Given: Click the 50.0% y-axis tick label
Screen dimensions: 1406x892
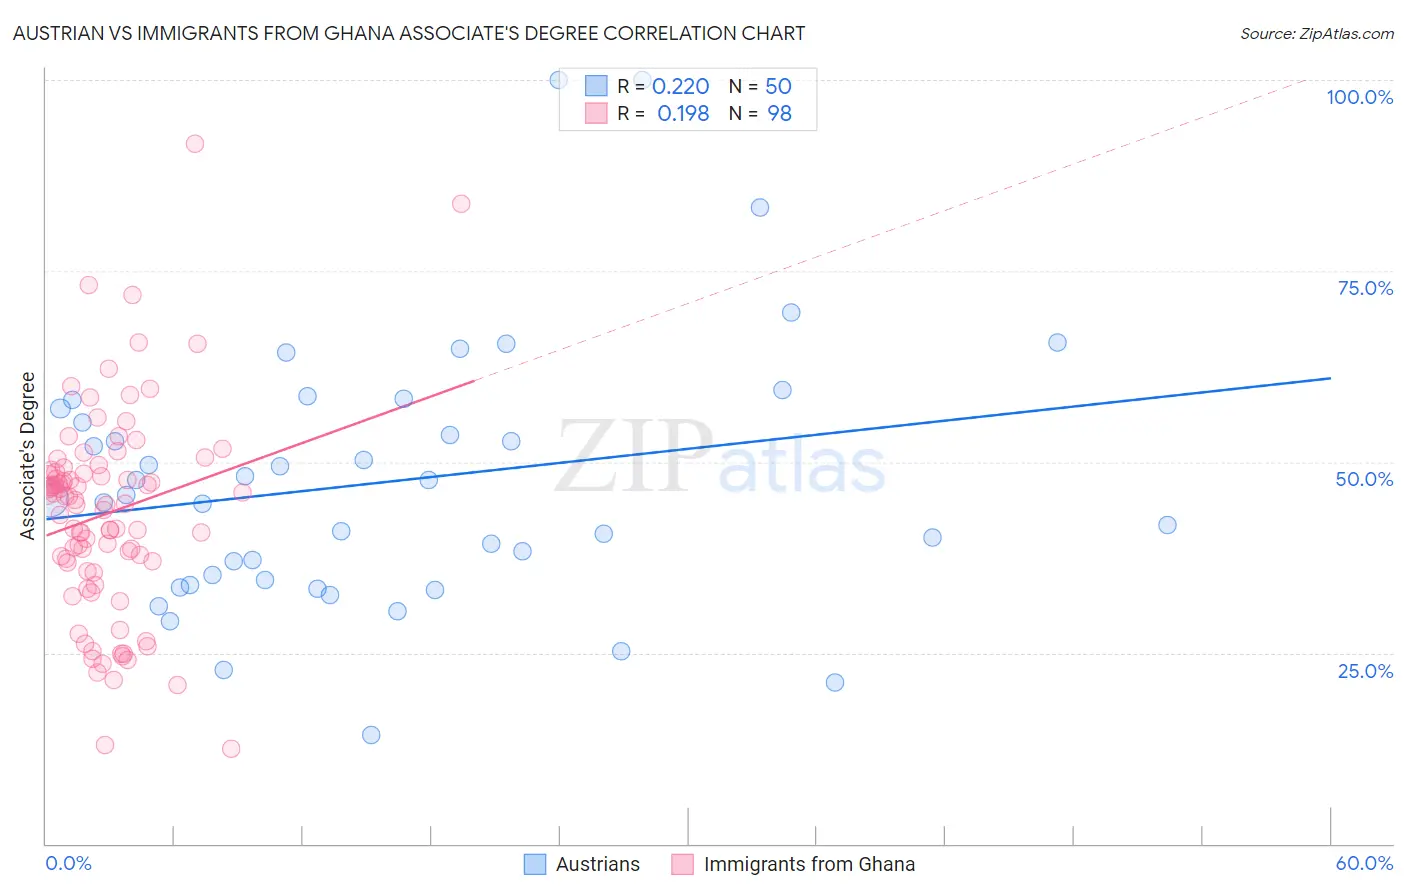Looking at the screenshot, I should (1364, 479).
